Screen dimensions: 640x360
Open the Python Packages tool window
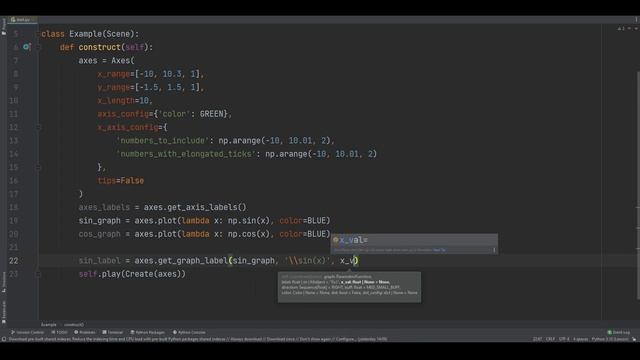click(x=147, y=332)
